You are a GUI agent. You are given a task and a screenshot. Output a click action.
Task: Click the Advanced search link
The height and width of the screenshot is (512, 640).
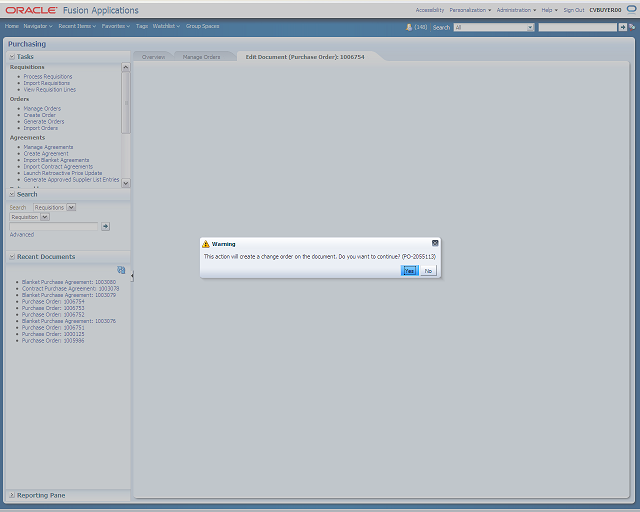pos(22,235)
